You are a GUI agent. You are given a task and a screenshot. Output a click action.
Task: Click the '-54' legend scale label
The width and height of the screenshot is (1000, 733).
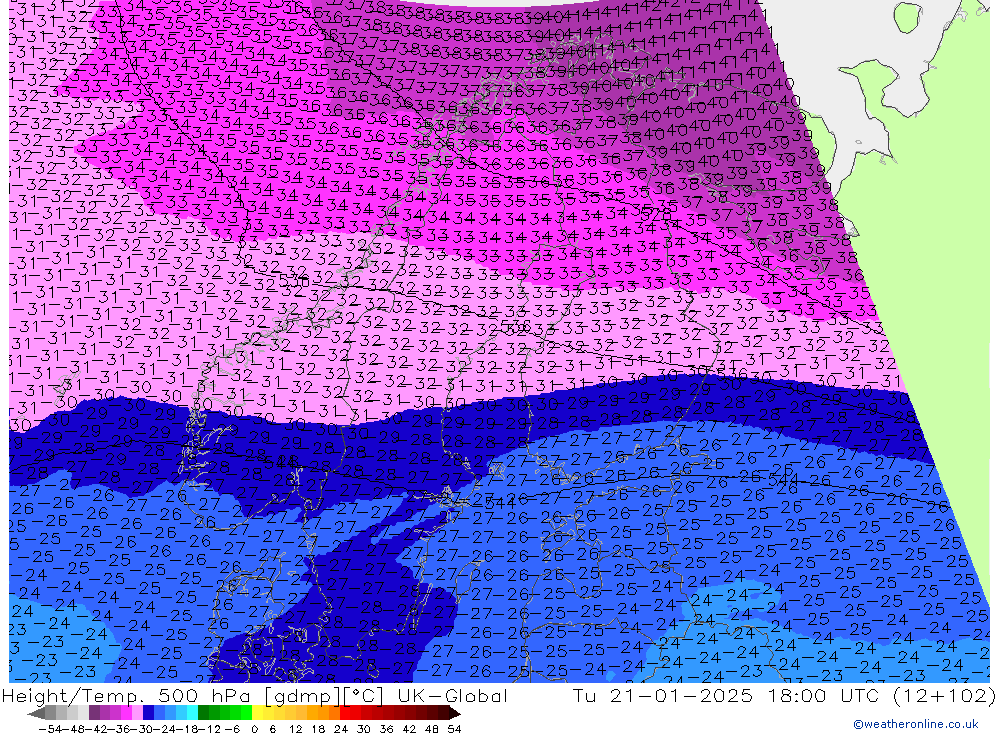coord(50,729)
